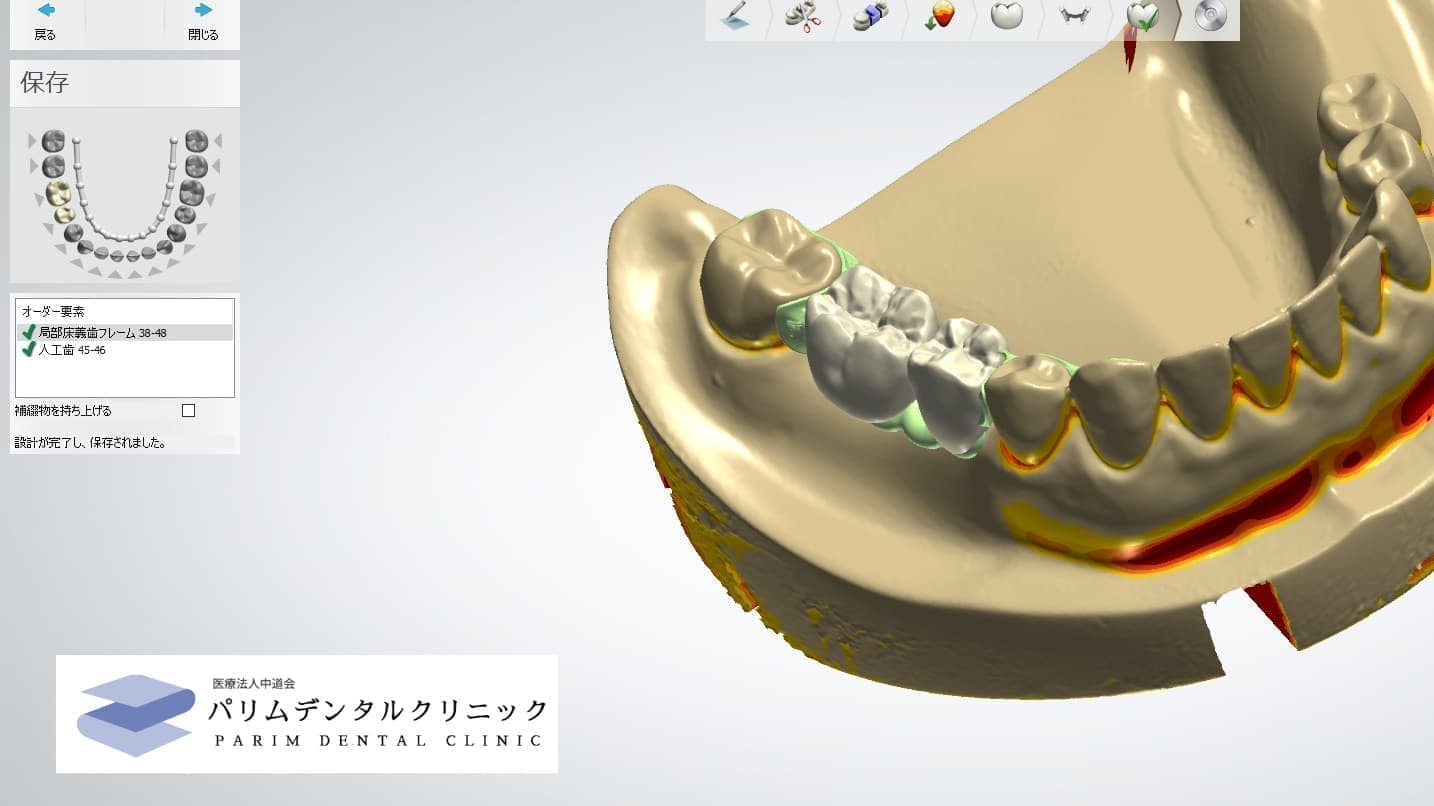Click the highlighted yellow molar in arch diagram

click(x=58, y=192)
